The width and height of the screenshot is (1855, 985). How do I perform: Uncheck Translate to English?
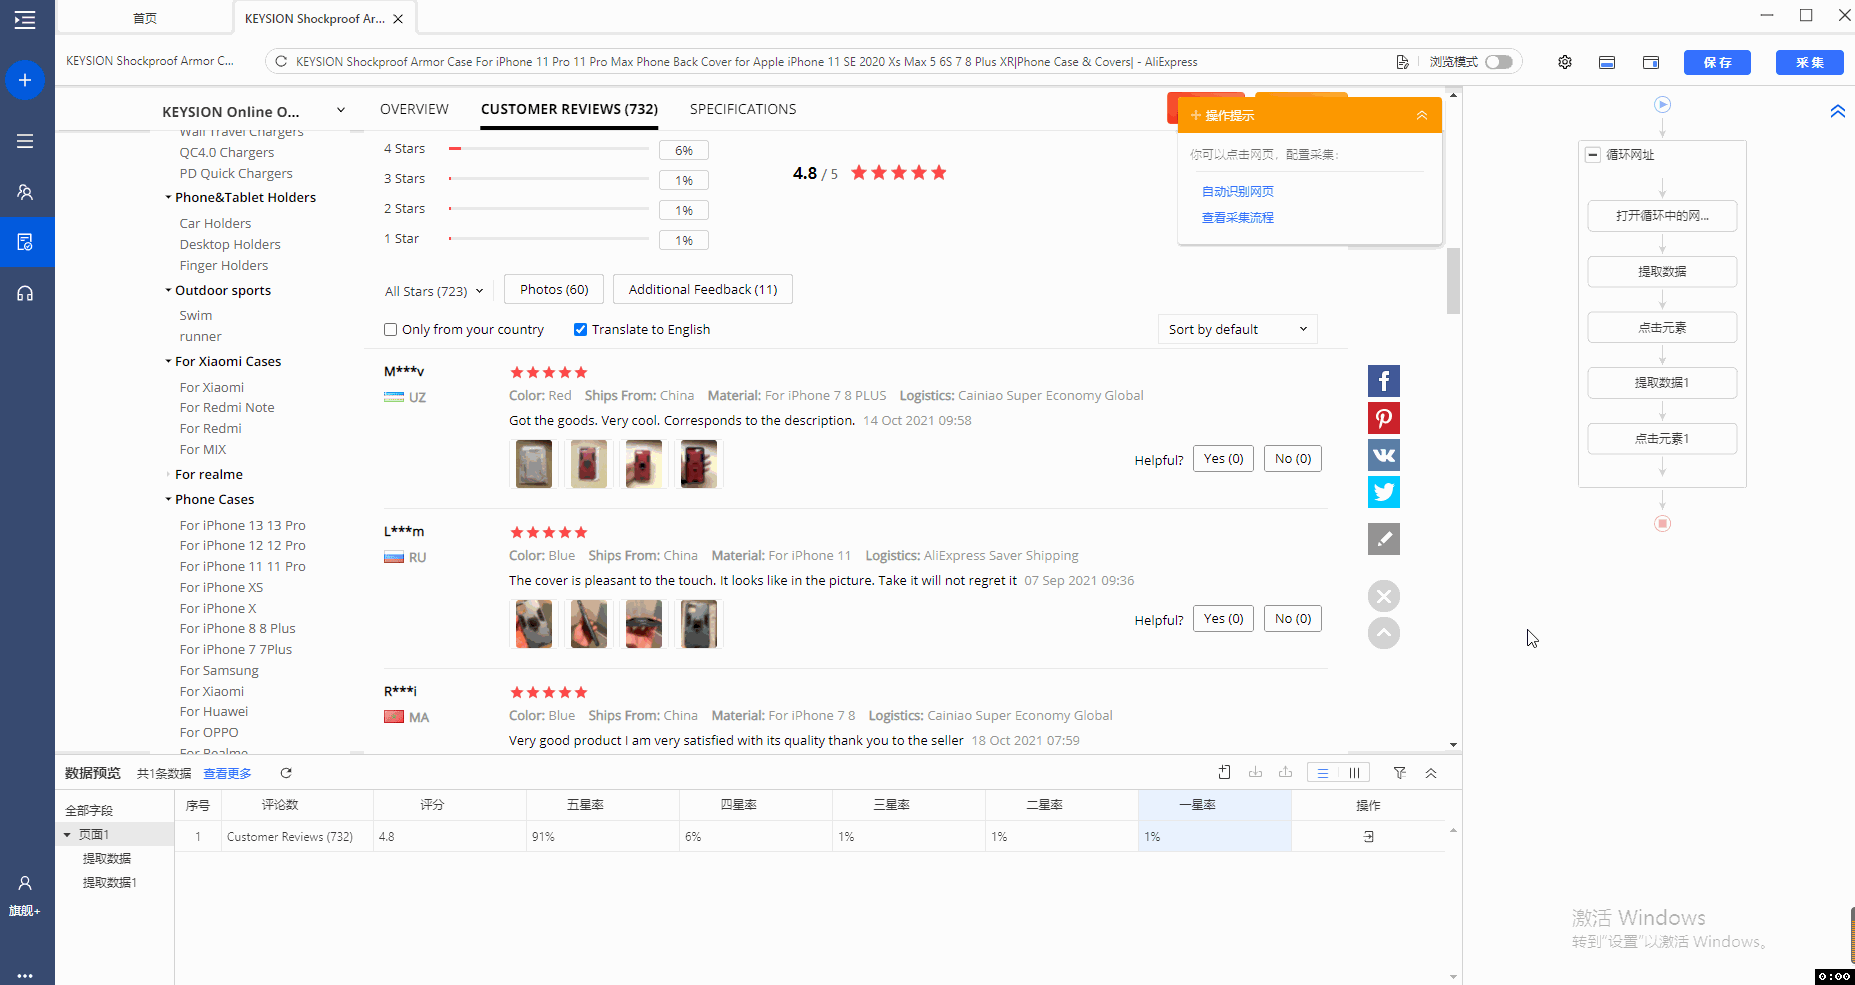click(x=580, y=330)
